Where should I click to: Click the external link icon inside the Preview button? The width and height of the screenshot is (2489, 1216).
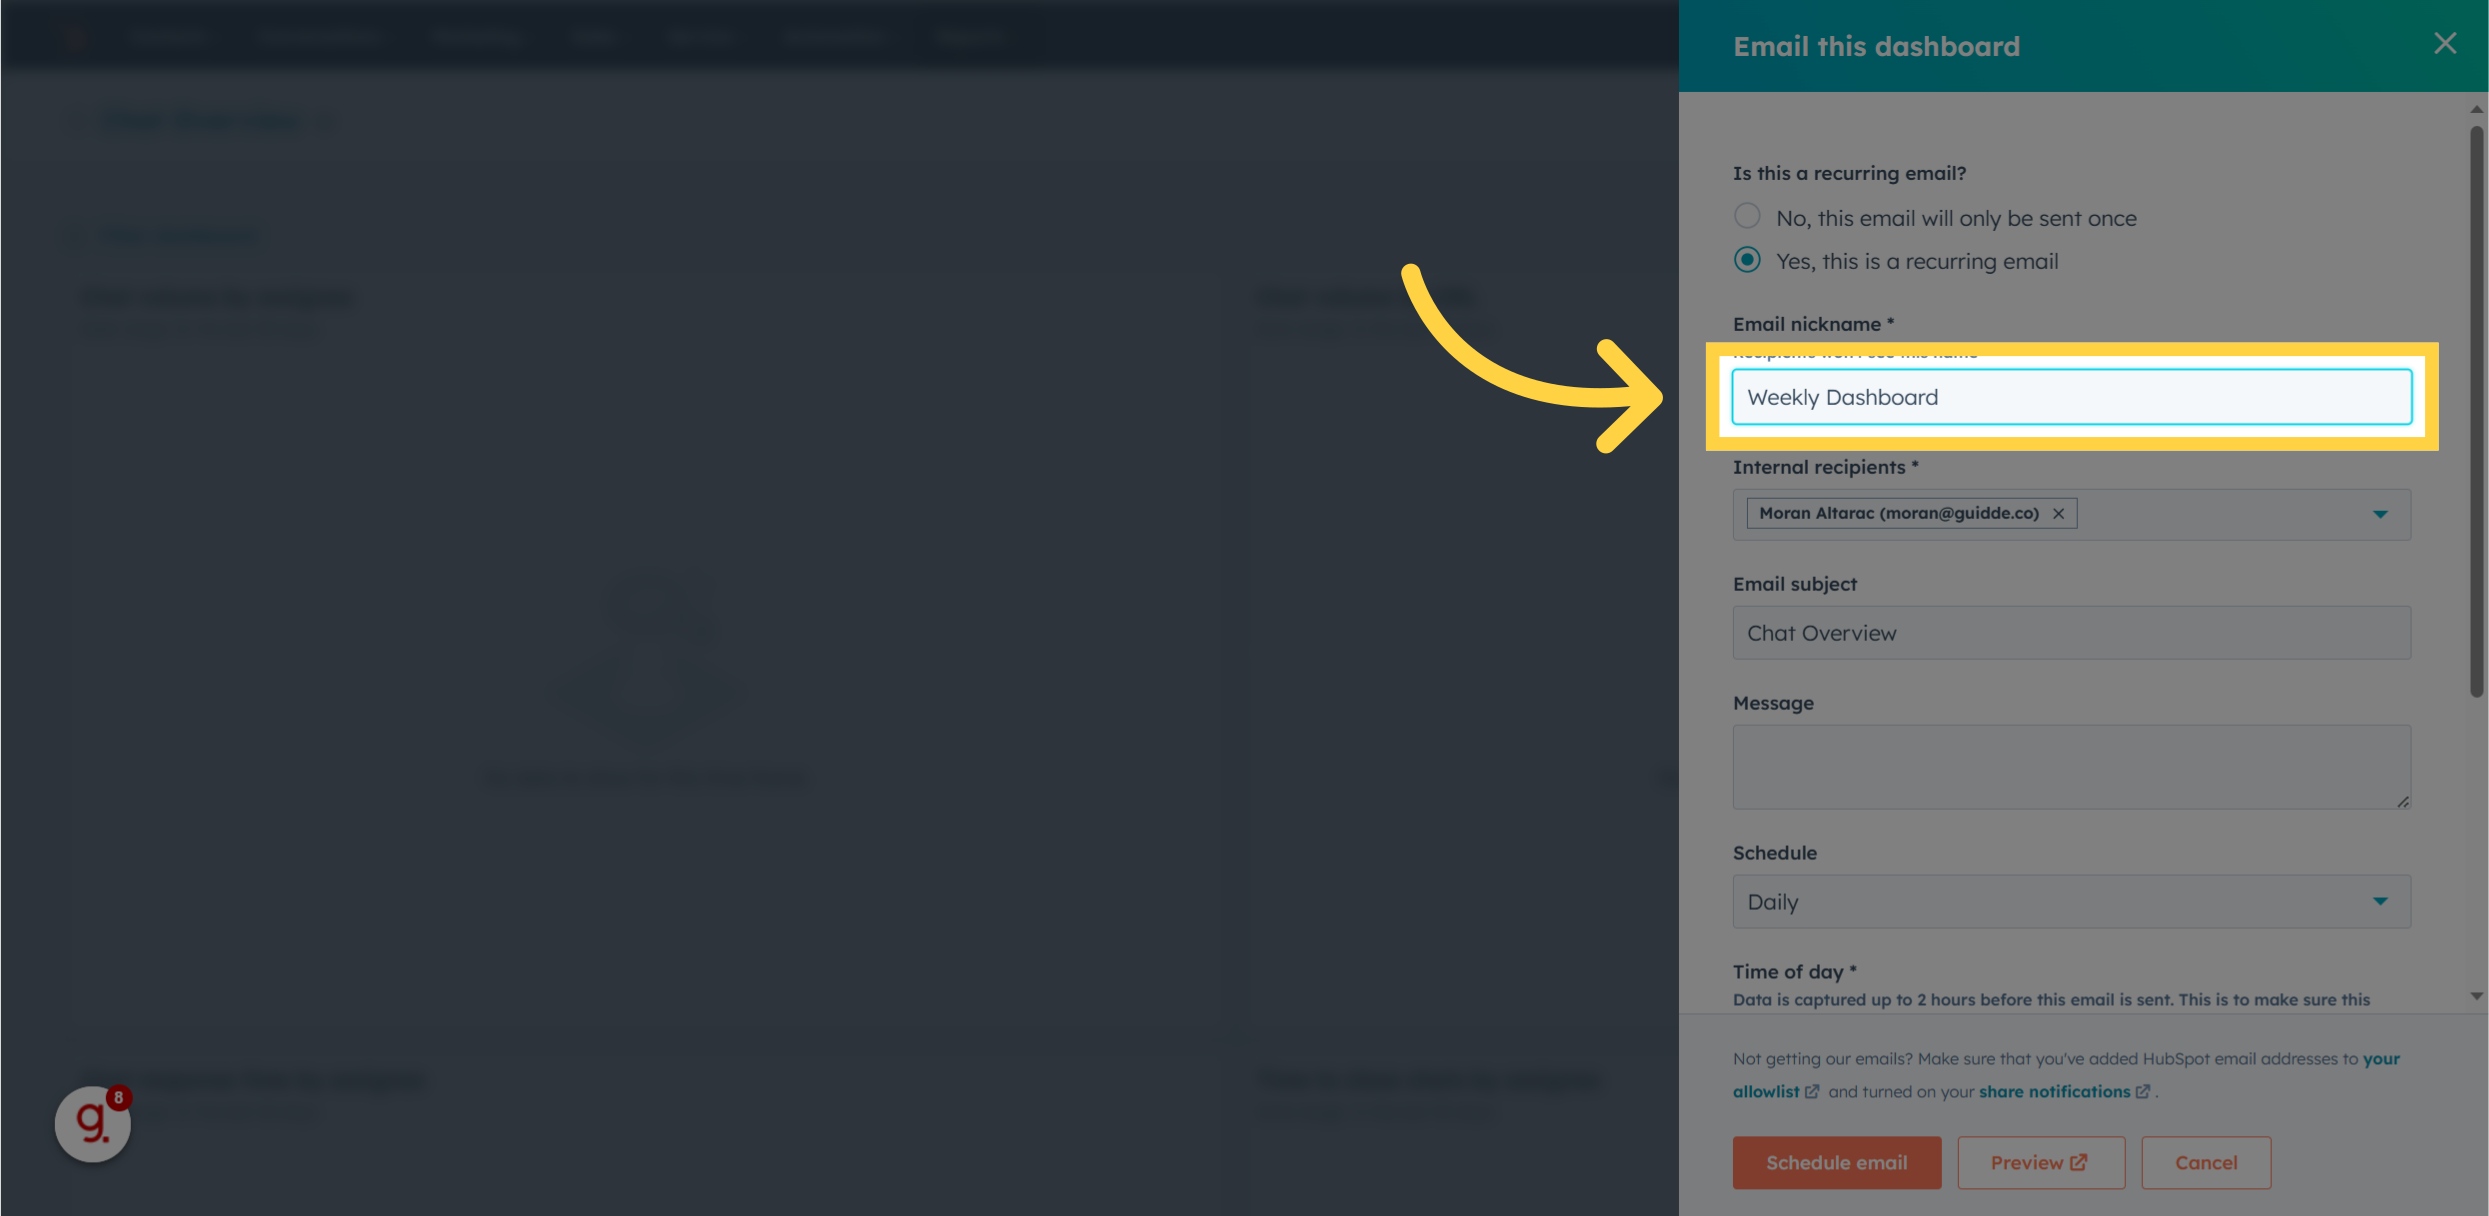[x=2080, y=1162]
